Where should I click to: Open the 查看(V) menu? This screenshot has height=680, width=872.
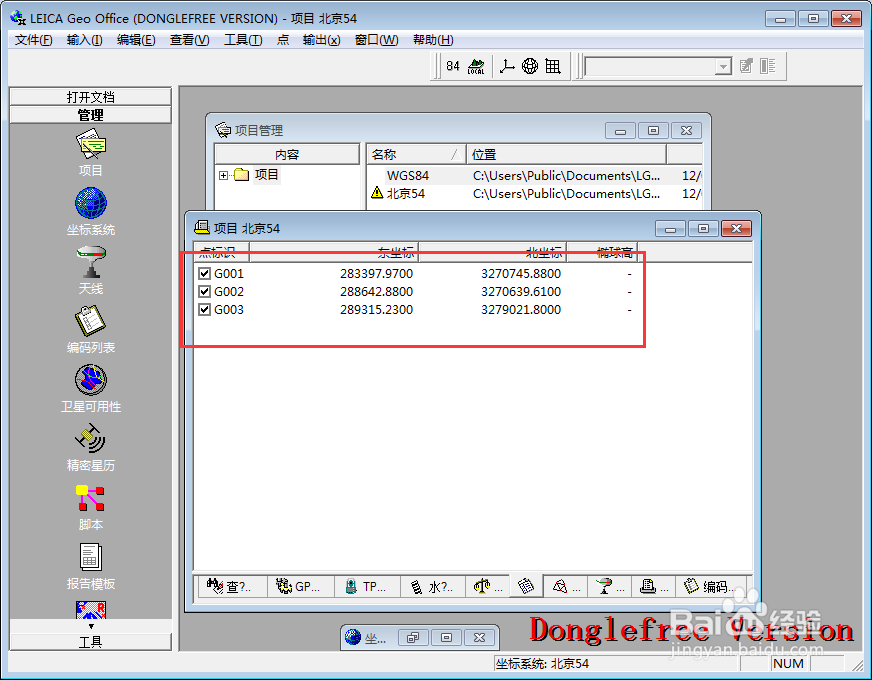pyautogui.click(x=190, y=40)
